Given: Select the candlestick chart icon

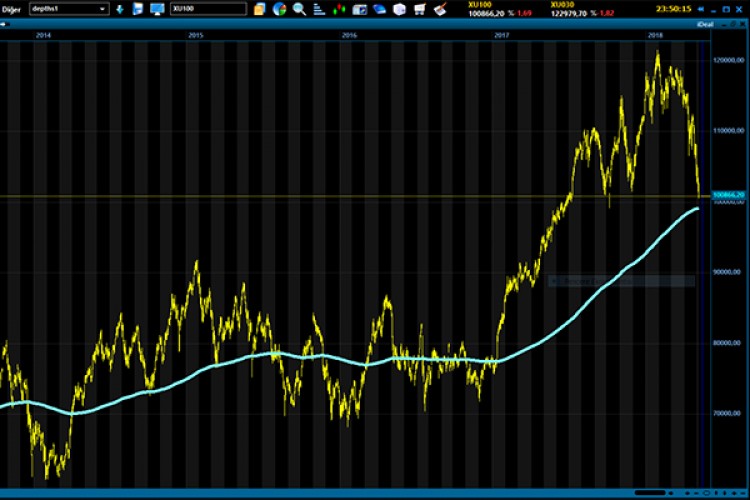Looking at the screenshot, I should click(x=340, y=9).
